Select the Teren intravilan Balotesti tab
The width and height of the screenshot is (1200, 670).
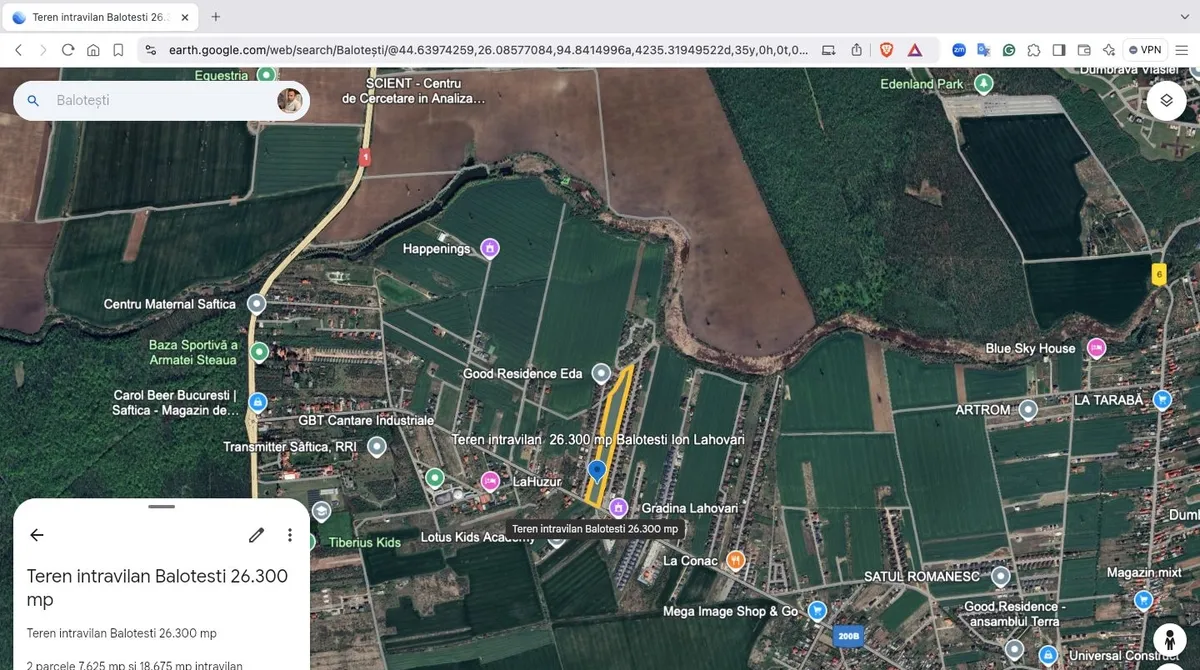point(95,17)
